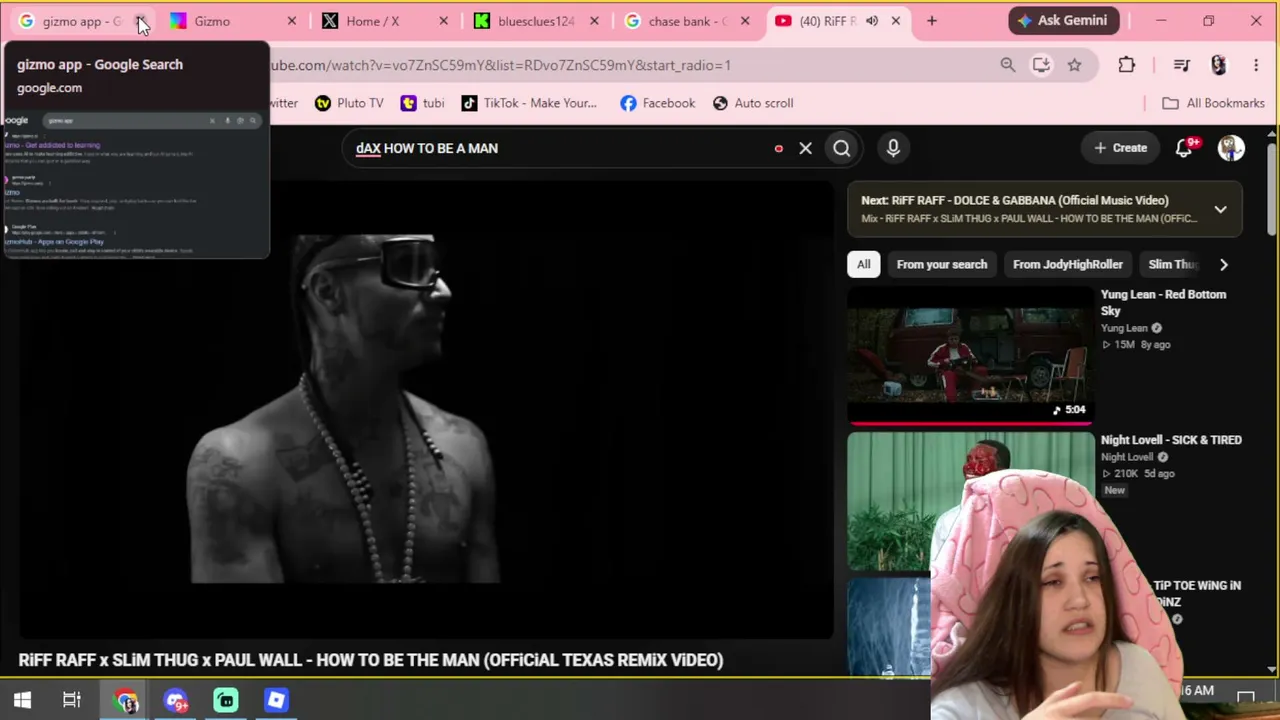Open the green Streamlabs taskbar icon
The image size is (1280, 720).
tap(226, 700)
